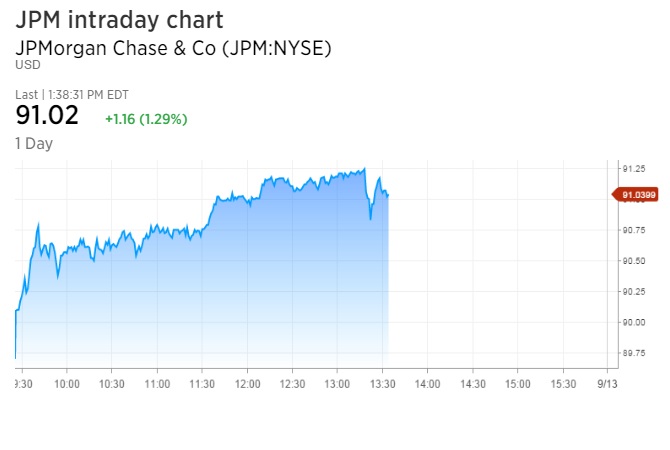
Task: Click the 9/13 date axis label
Action: [x=608, y=383]
